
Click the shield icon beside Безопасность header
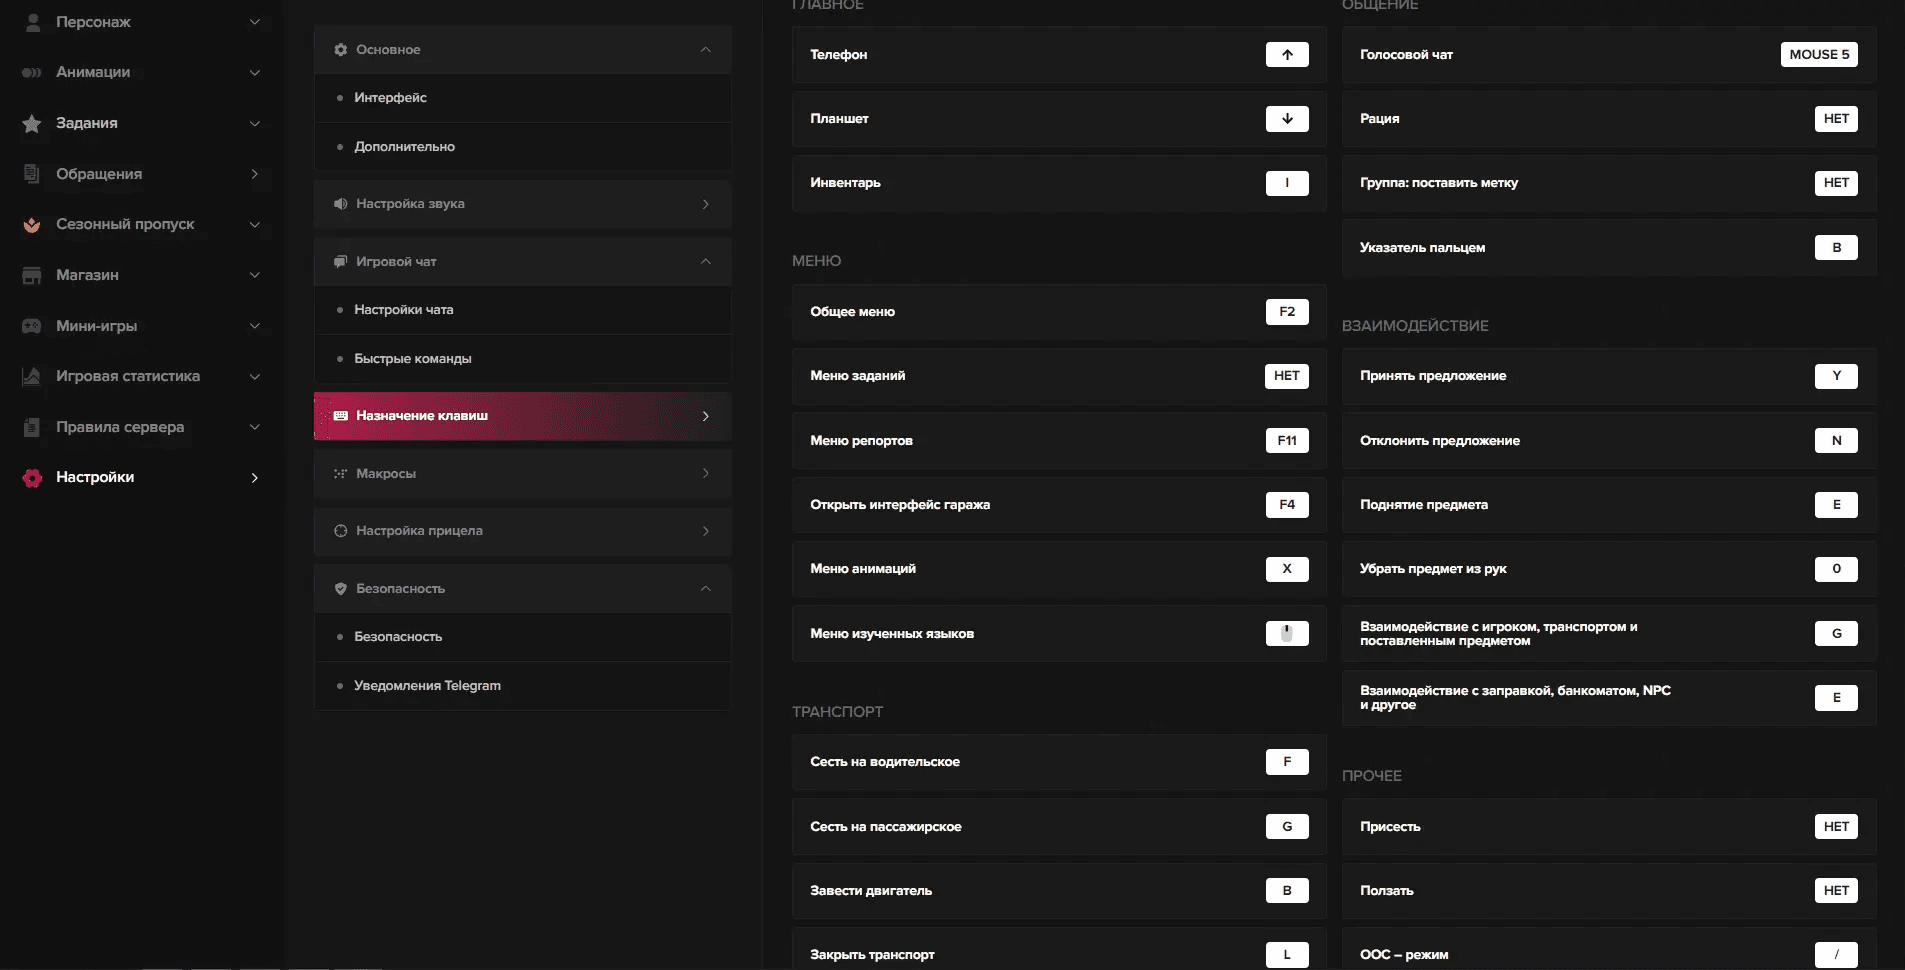coord(340,589)
